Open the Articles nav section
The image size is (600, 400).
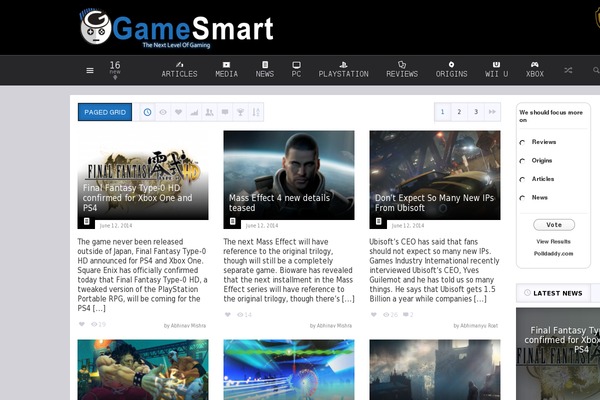(179, 70)
